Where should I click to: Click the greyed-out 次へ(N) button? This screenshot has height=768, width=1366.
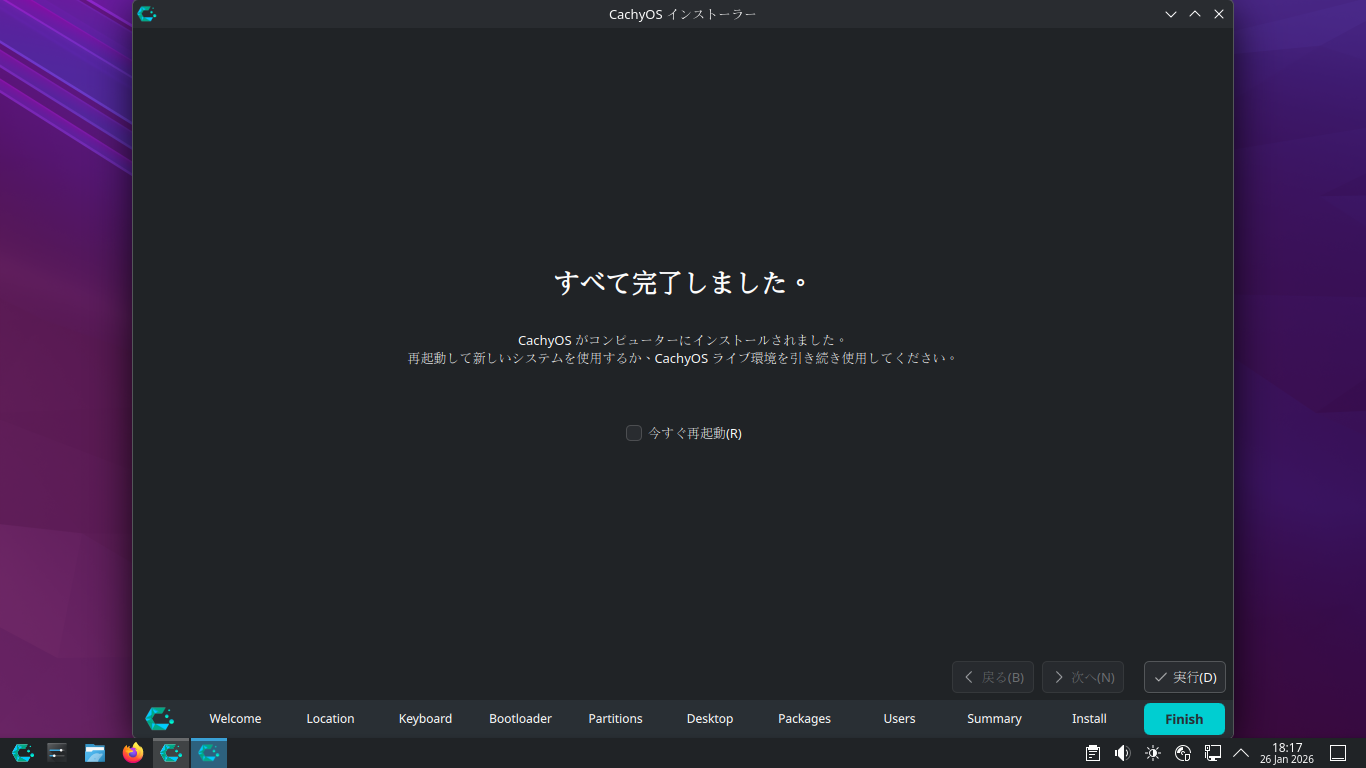click(1083, 677)
